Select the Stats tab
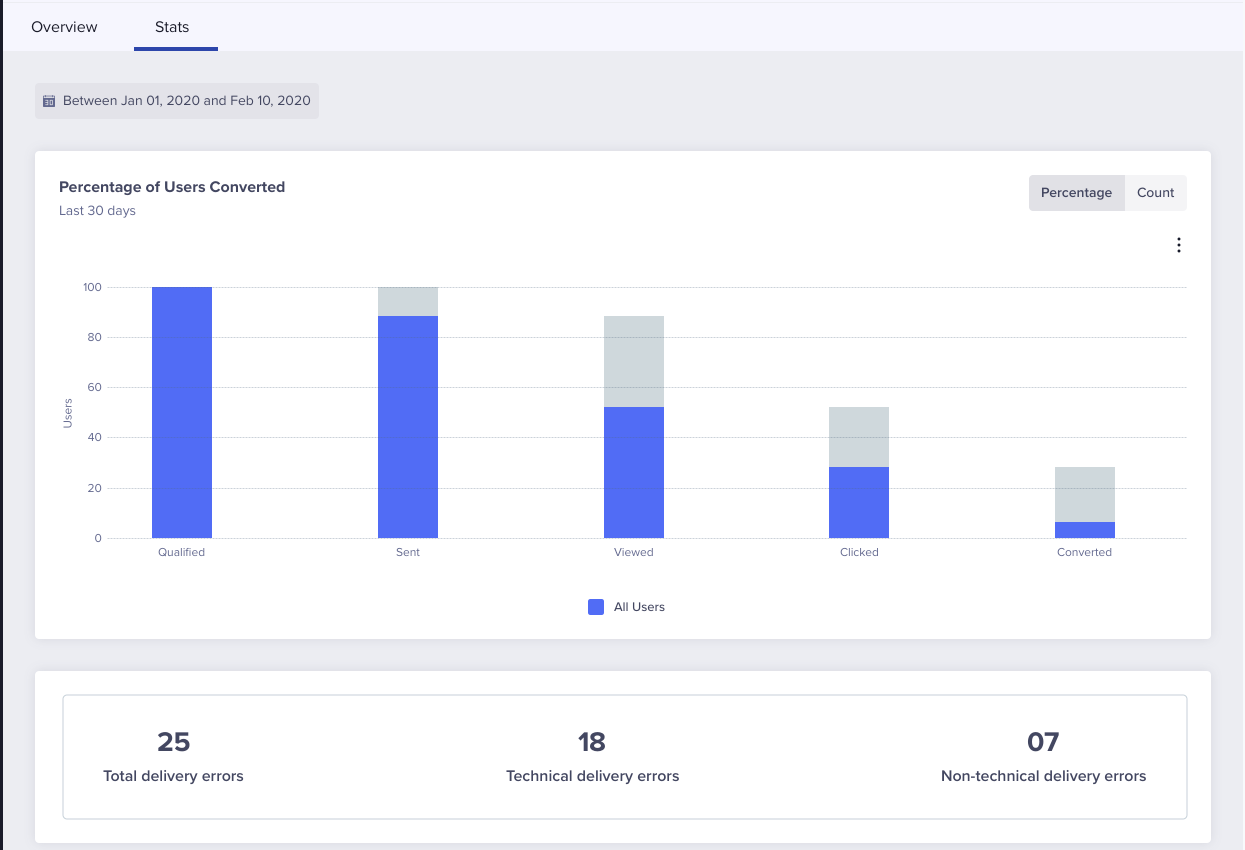Image resolution: width=1245 pixels, height=850 pixels. pos(172,27)
